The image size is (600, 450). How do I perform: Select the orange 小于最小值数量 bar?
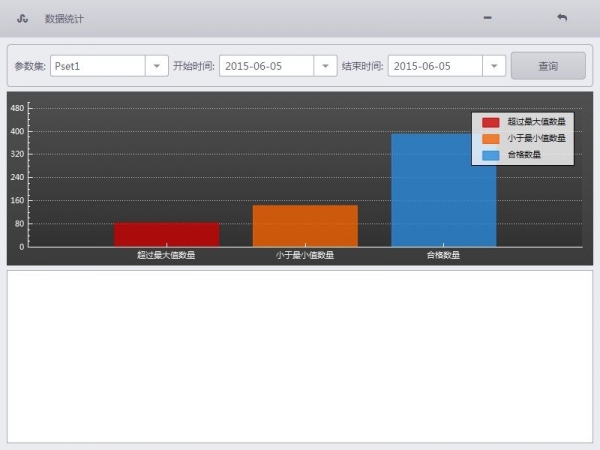[305, 226]
